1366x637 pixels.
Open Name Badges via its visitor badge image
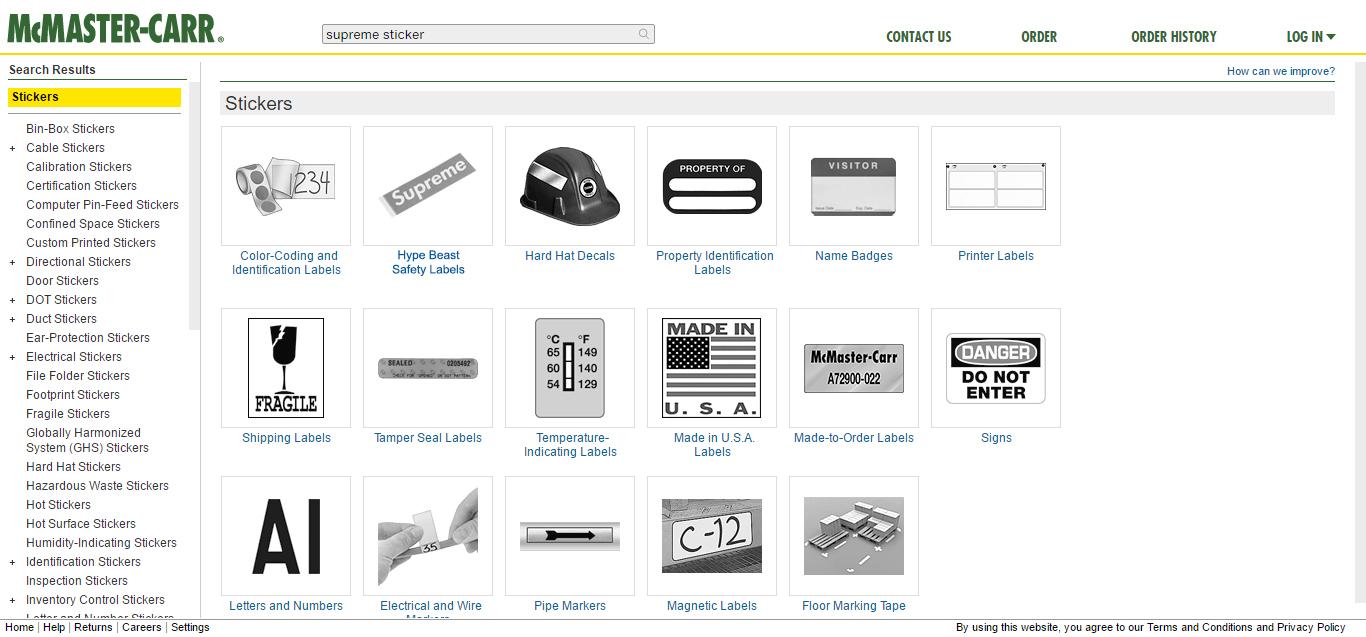[x=853, y=185]
